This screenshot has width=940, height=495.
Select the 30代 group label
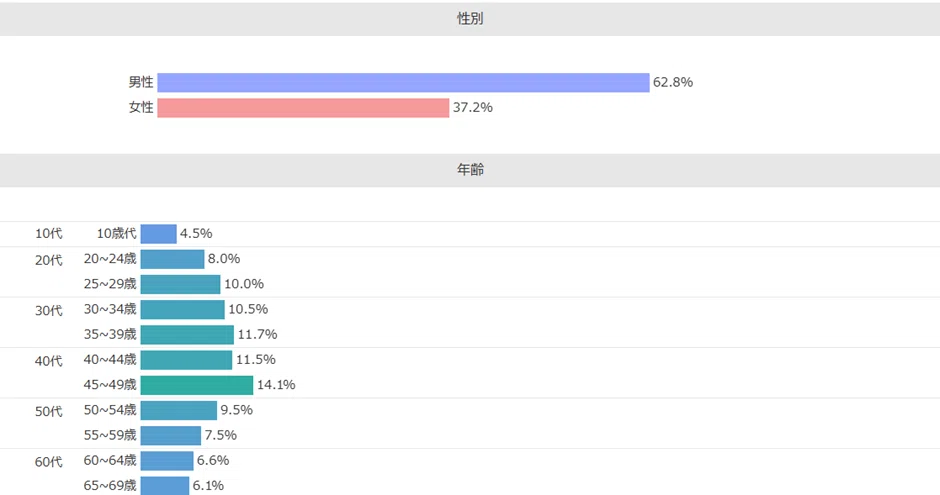tap(49, 310)
